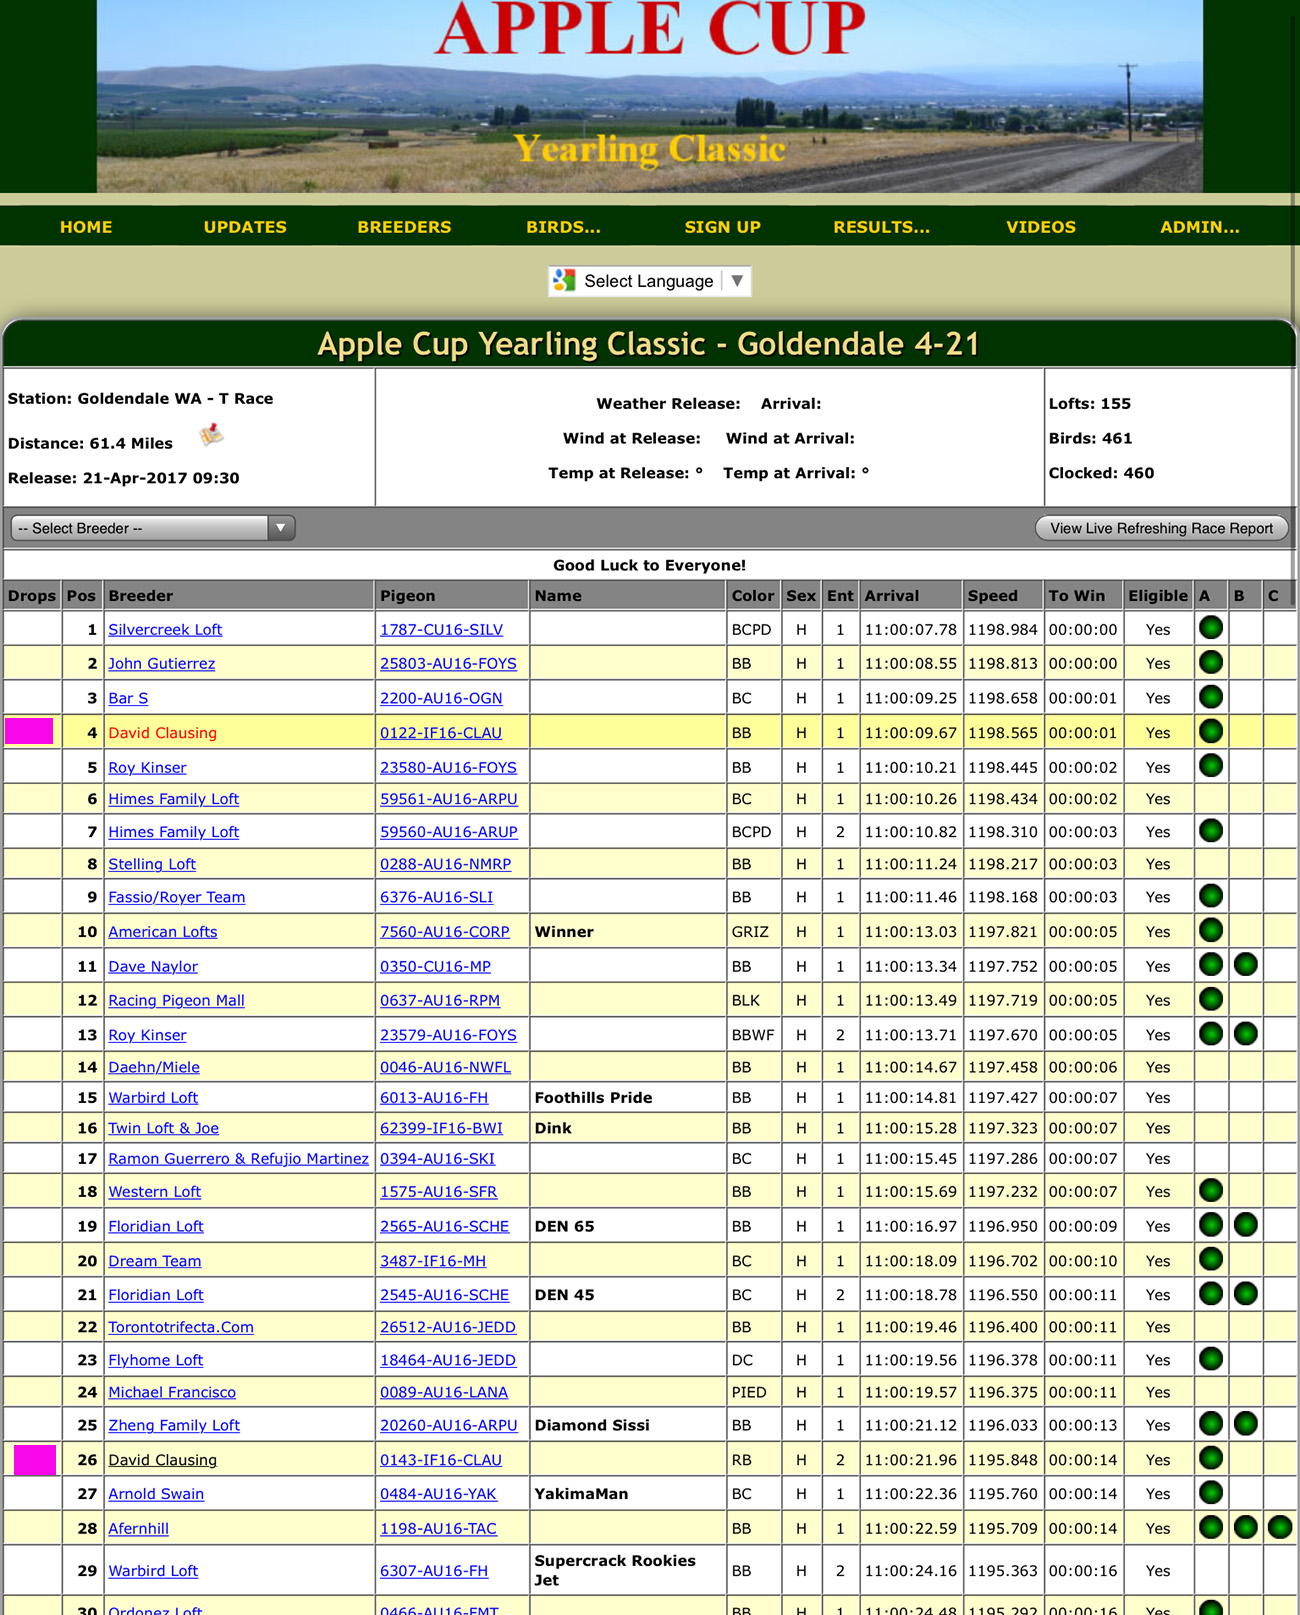This screenshot has height=1615, width=1300.
Task: Click green B dot for Dave Naylor
Action: [x=1245, y=965]
